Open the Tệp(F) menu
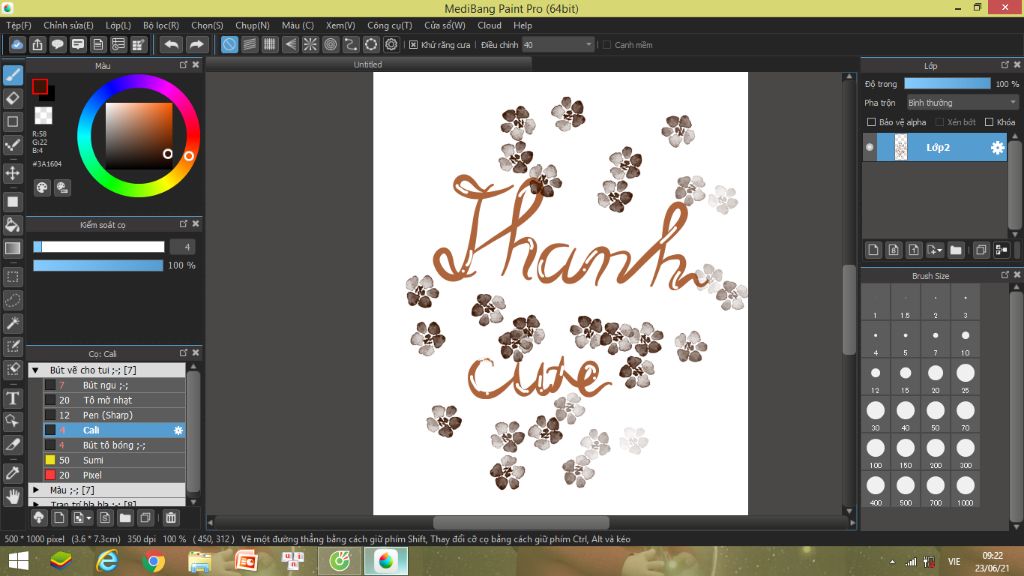 (x=19, y=25)
